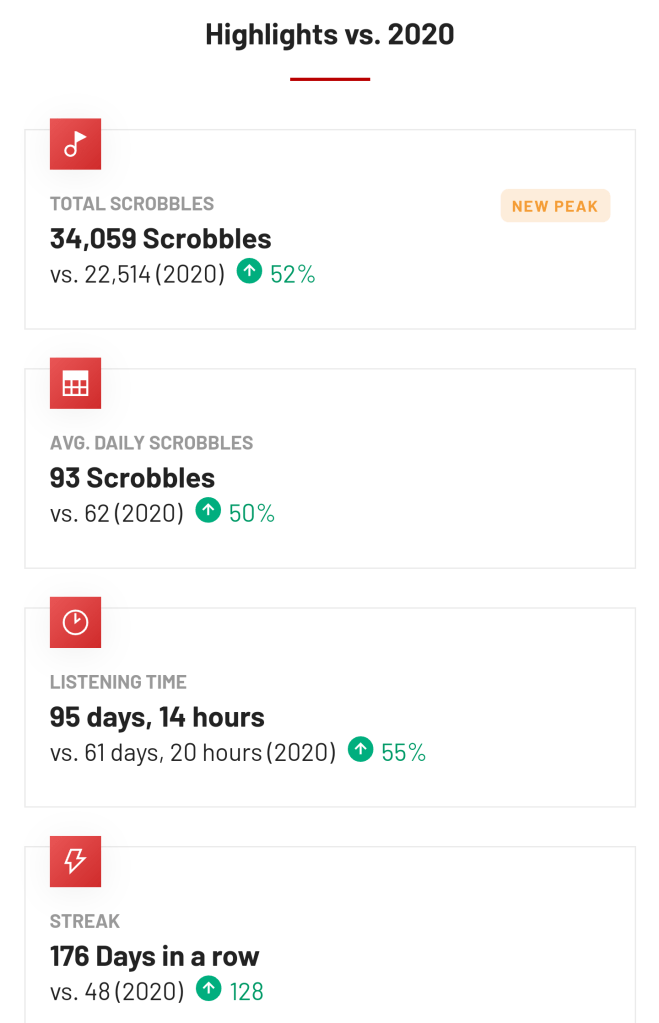Click the lightning bolt Streak icon
The image size is (659, 1023).
click(x=75, y=861)
